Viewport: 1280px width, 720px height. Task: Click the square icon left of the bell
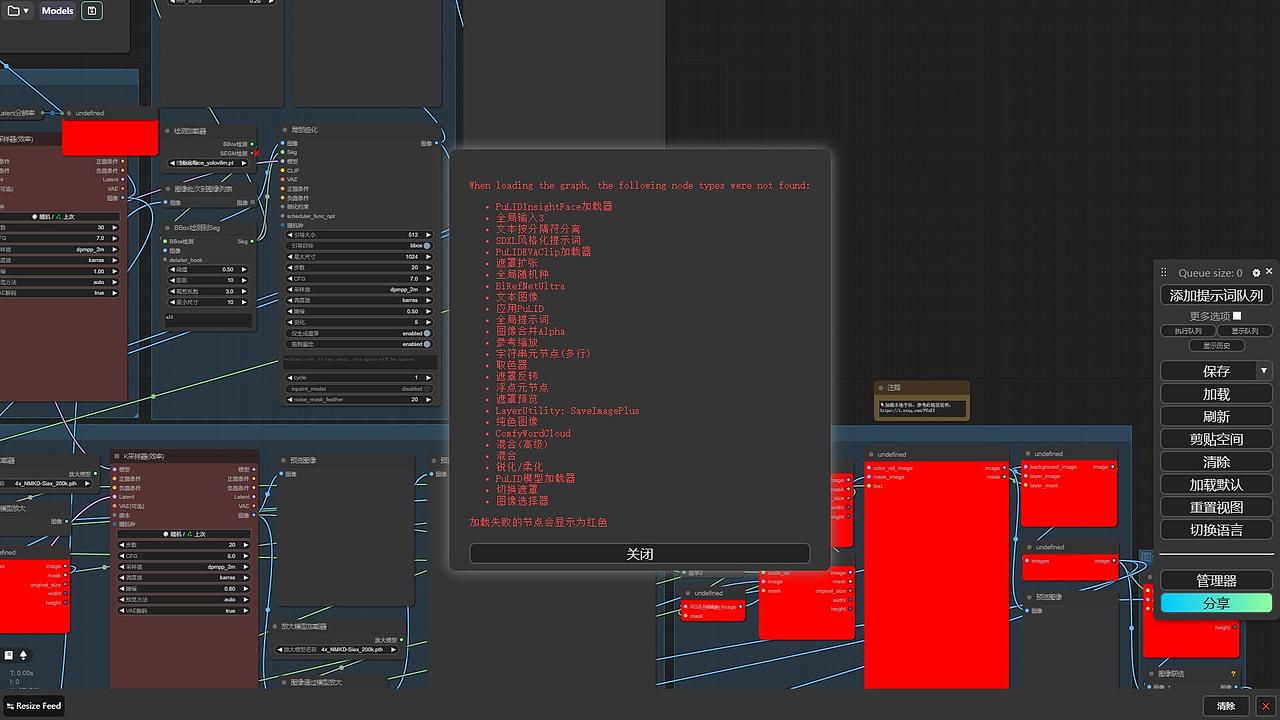tap(9, 655)
